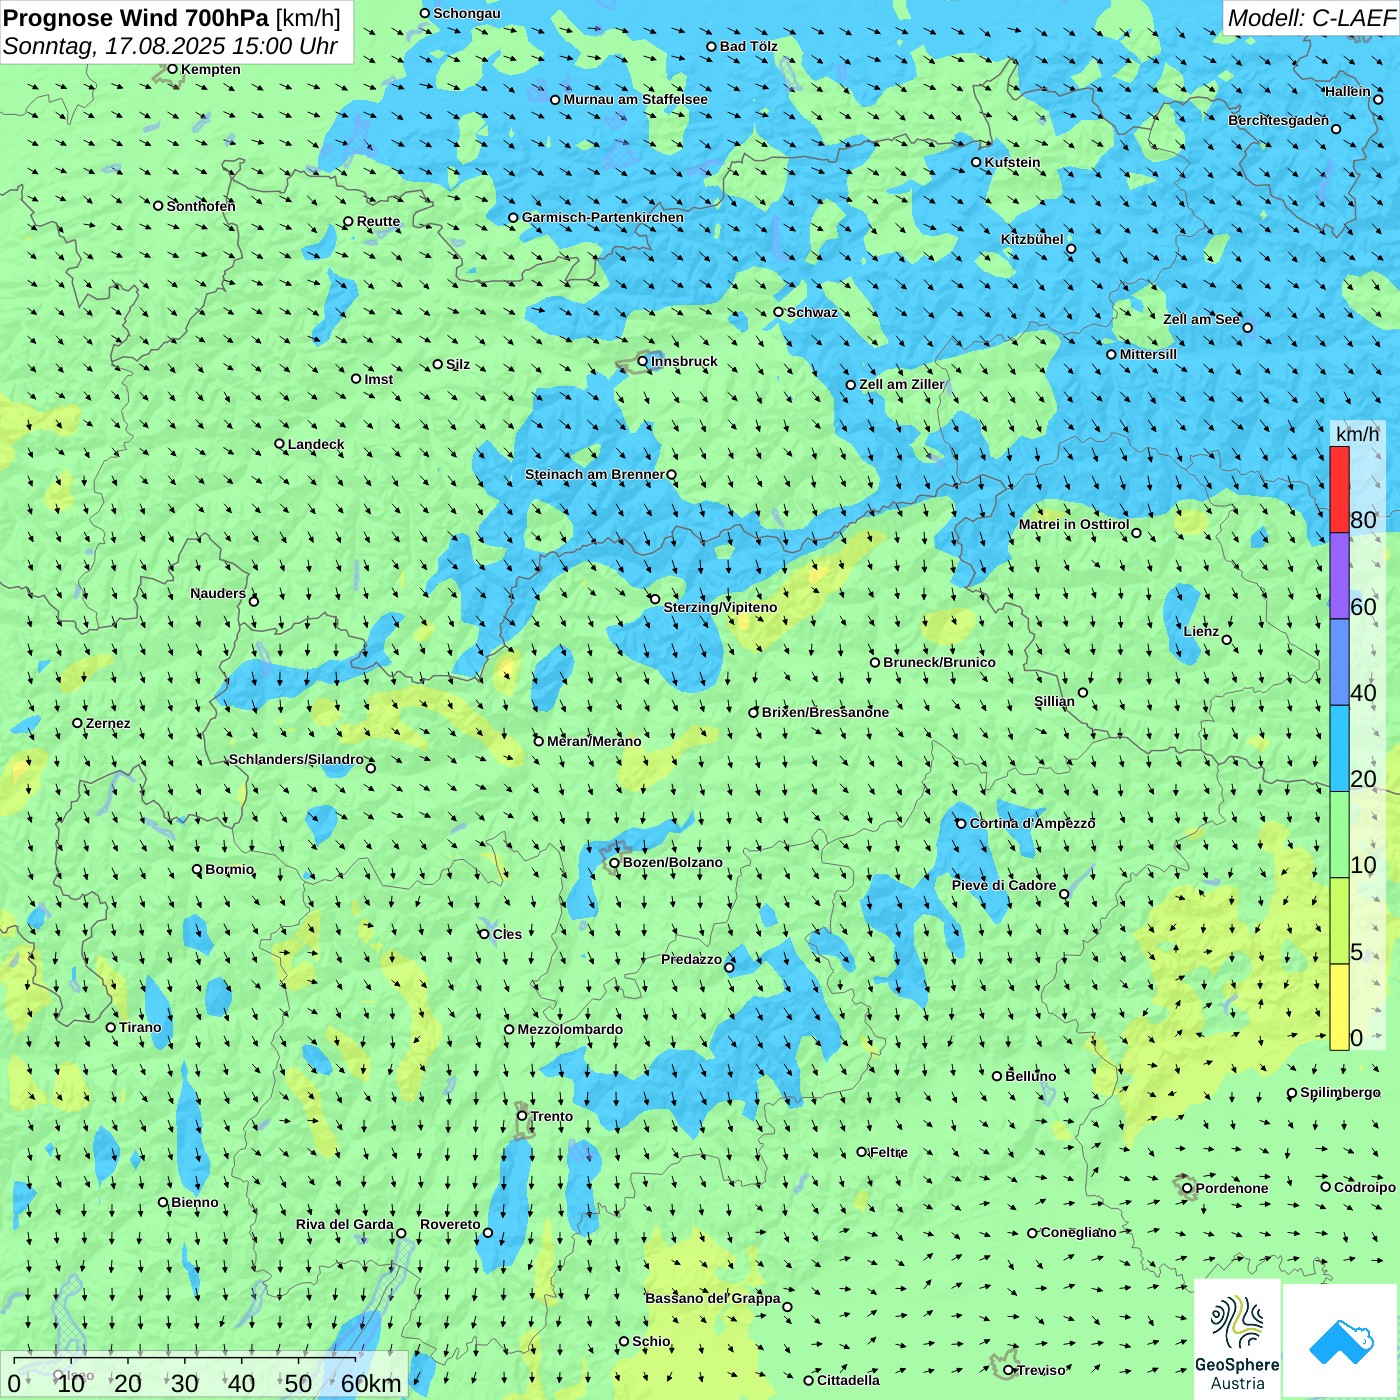The image size is (1400, 1400).
Task: Click the Codroipo city label
Action: pos(1365,1187)
